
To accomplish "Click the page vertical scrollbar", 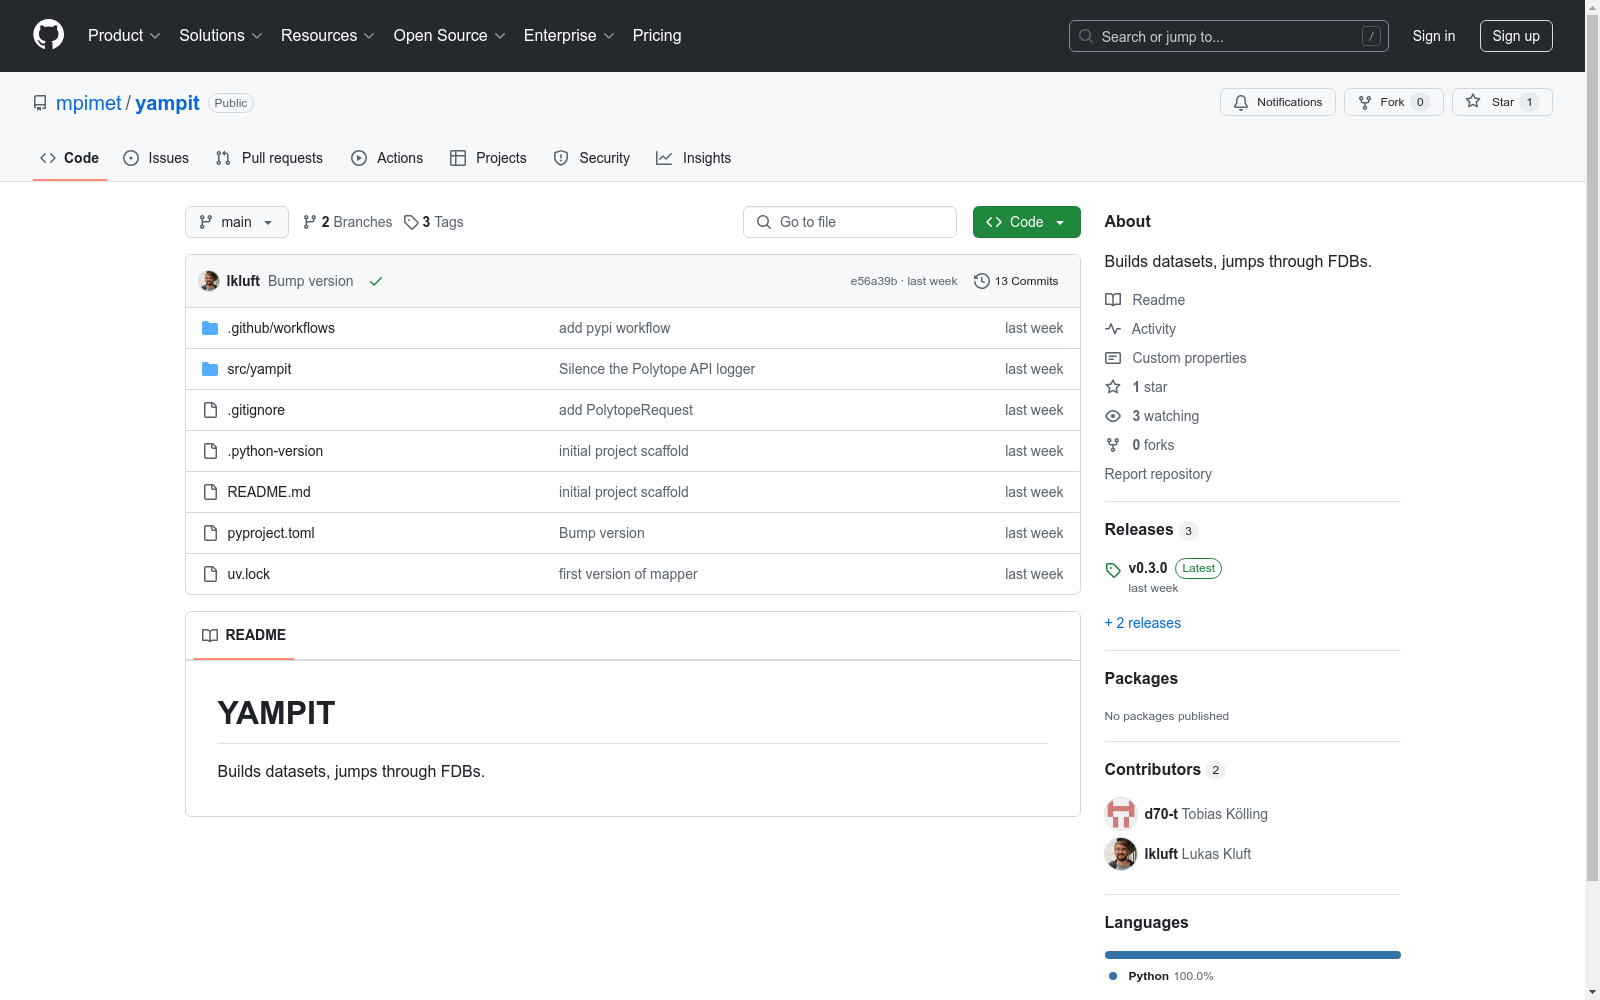I will coord(1592,450).
